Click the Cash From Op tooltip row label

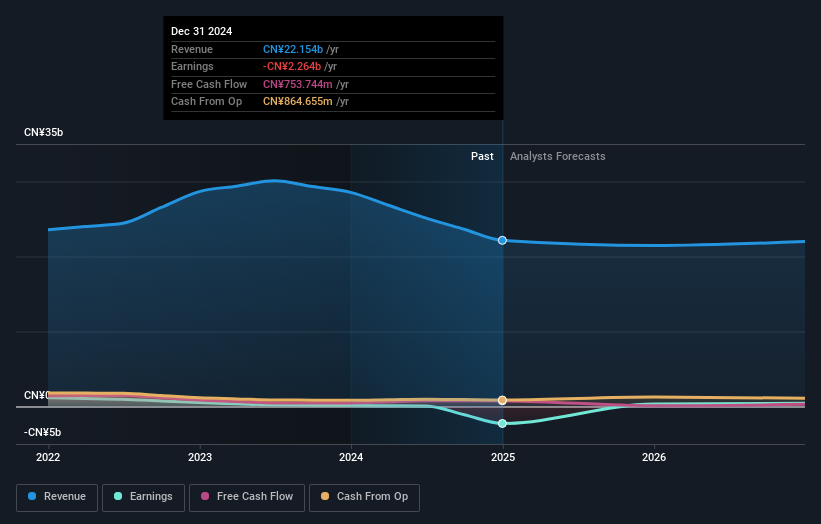point(206,102)
